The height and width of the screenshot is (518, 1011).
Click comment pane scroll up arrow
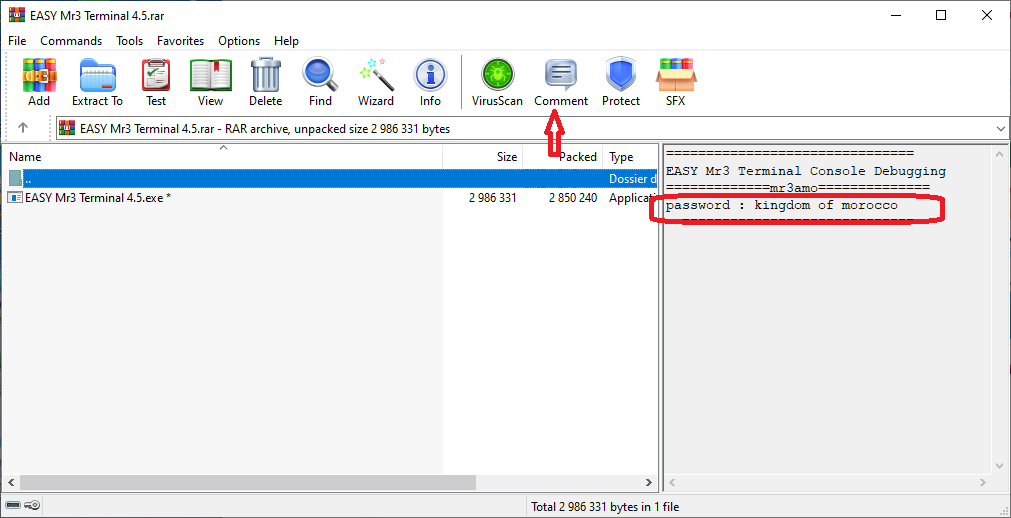click(x=1000, y=154)
